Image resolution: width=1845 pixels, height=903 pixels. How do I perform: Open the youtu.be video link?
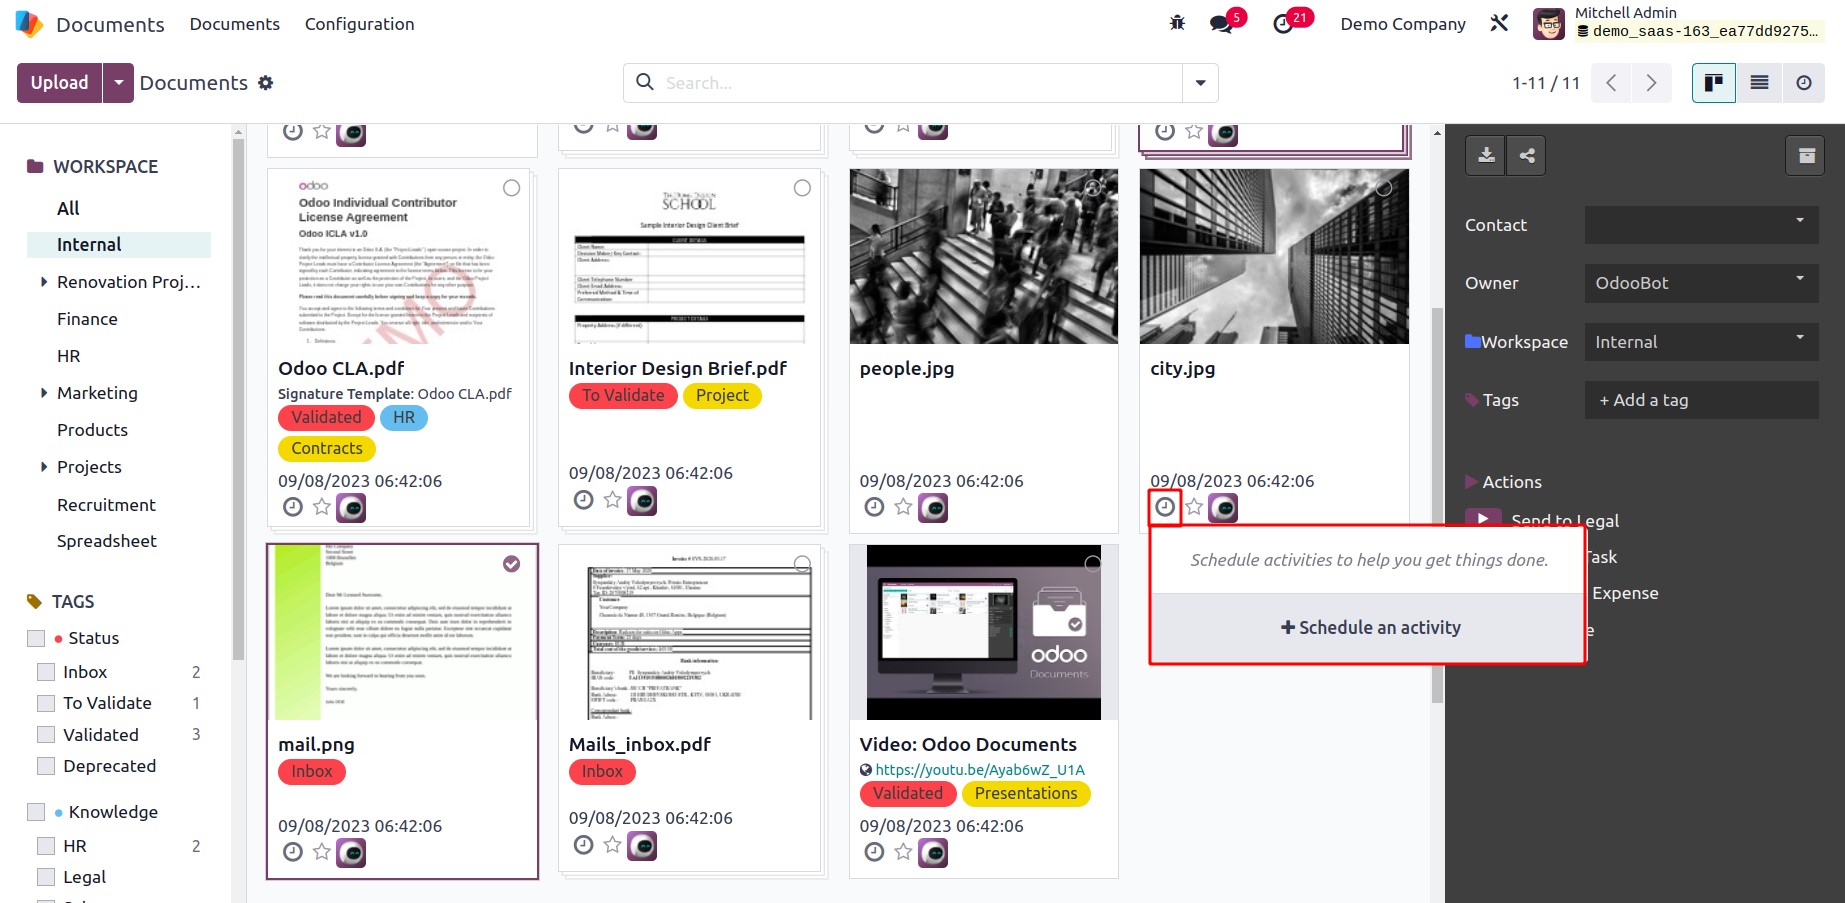coord(979,770)
